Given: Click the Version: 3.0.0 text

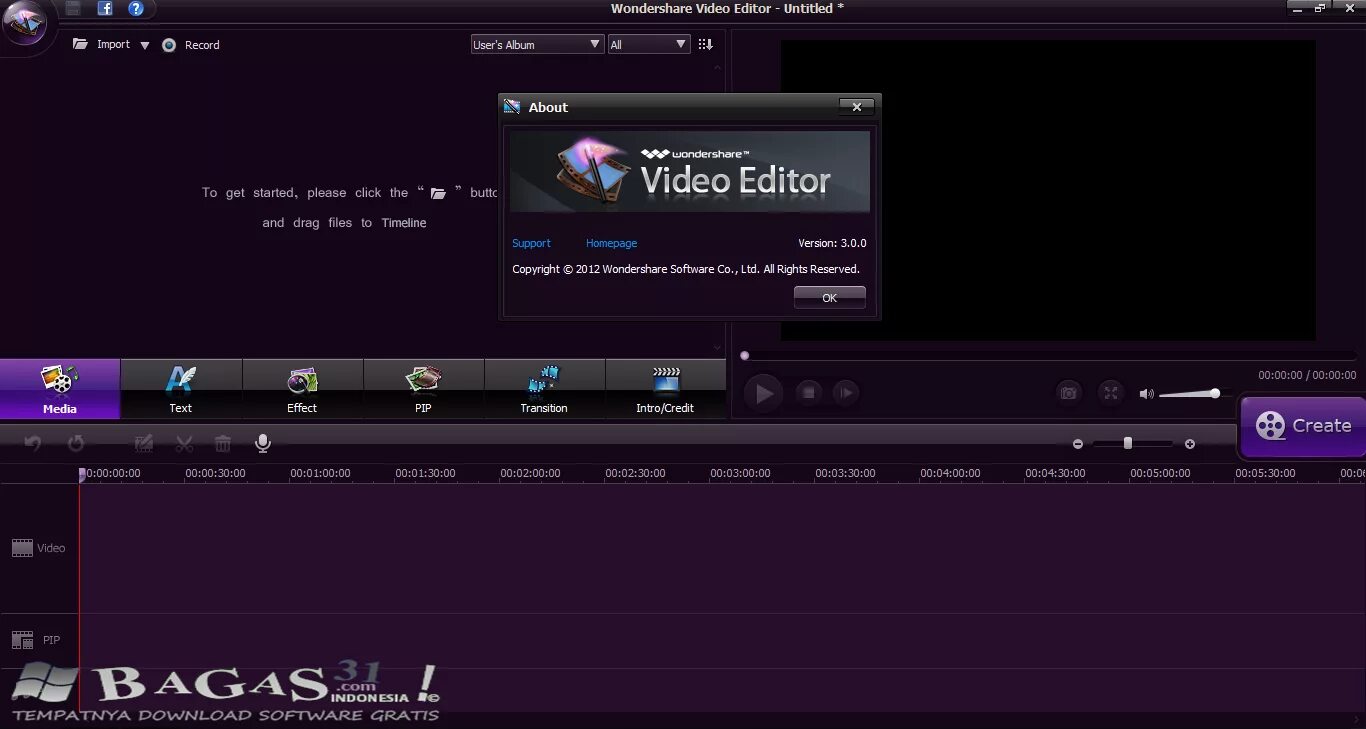Looking at the screenshot, I should tap(832, 243).
